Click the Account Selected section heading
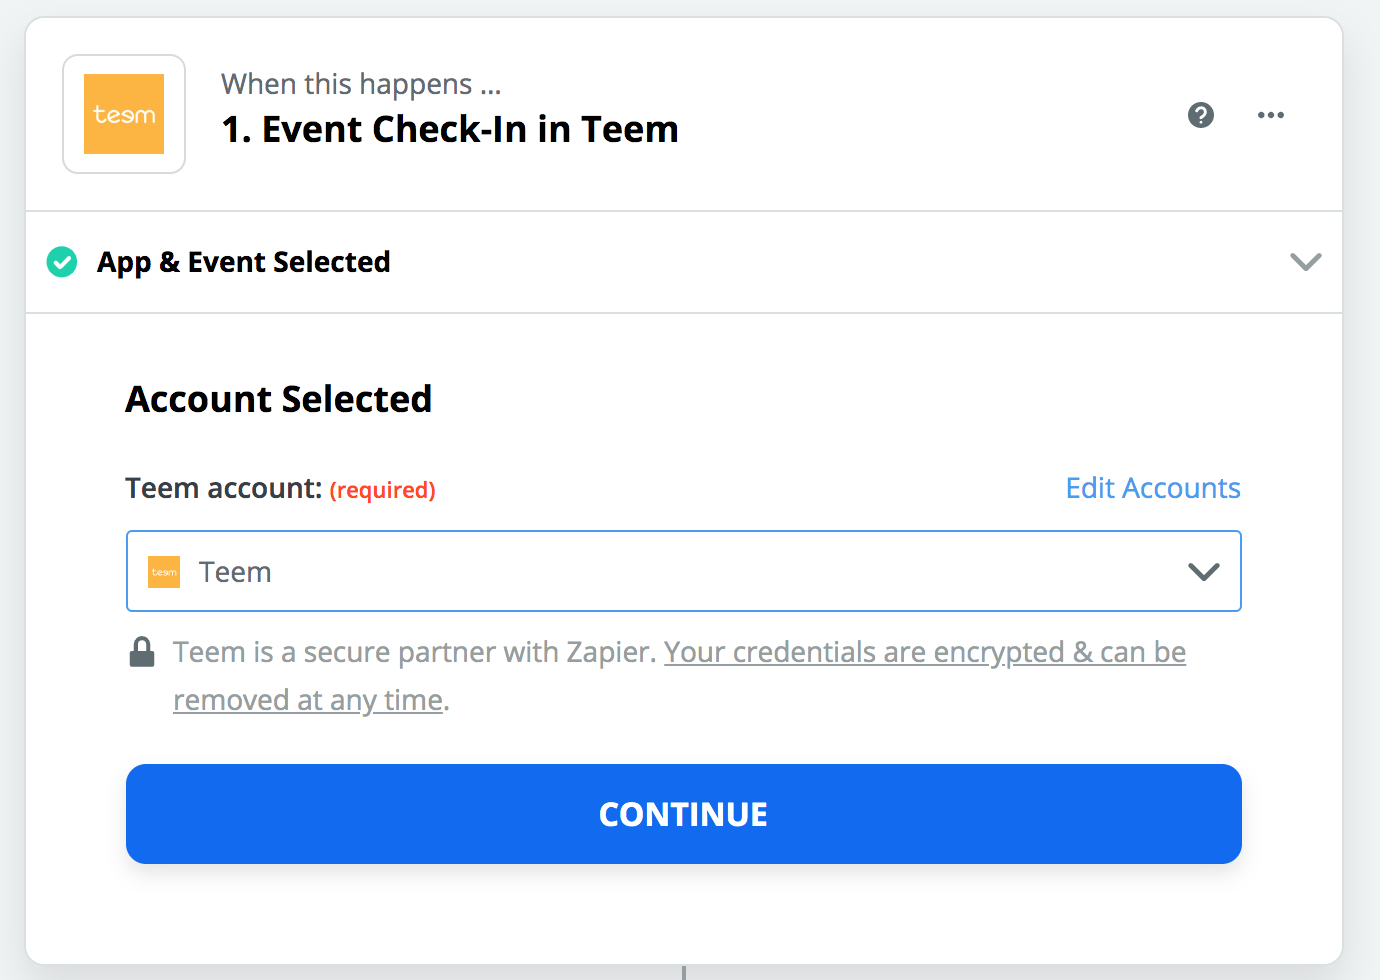Viewport: 1380px width, 980px height. coord(279,399)
